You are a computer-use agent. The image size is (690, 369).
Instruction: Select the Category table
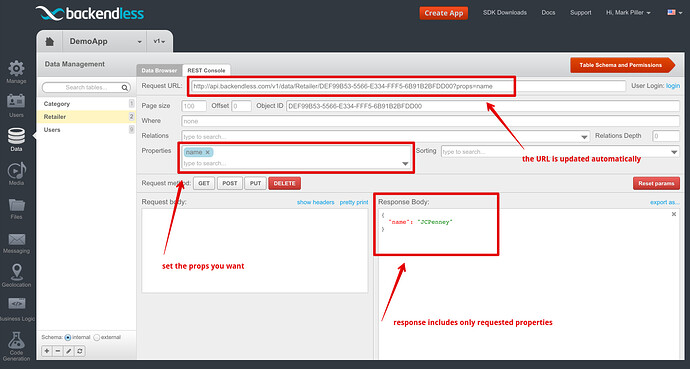(87, 104)
